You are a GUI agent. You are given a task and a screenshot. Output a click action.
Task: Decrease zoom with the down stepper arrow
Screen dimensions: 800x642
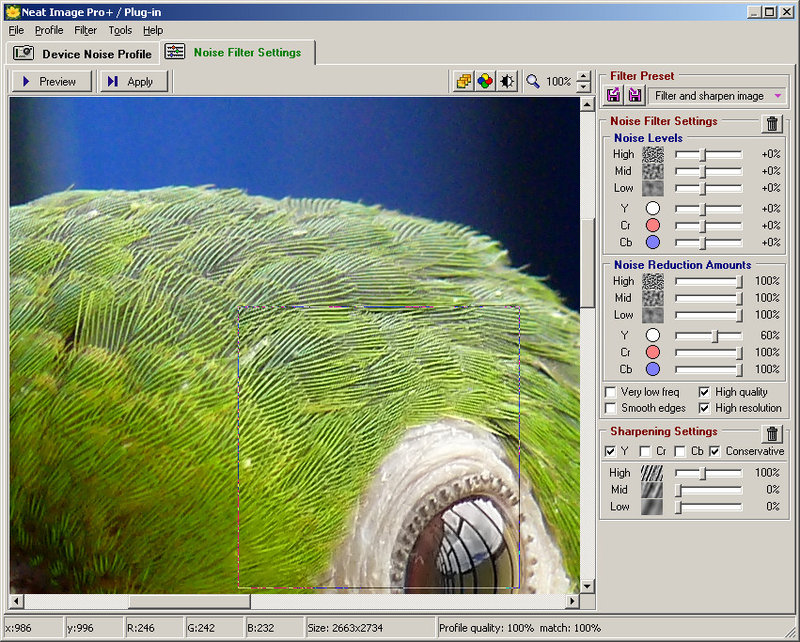tap(583, 87)
